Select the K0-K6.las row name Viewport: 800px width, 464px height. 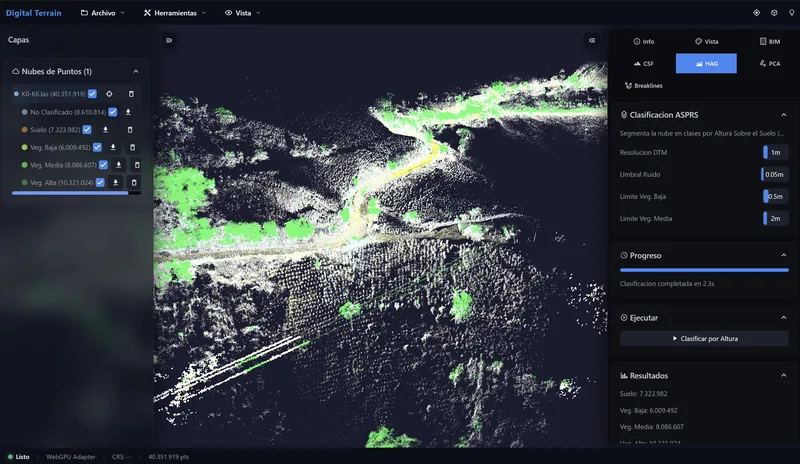point(53,94)
